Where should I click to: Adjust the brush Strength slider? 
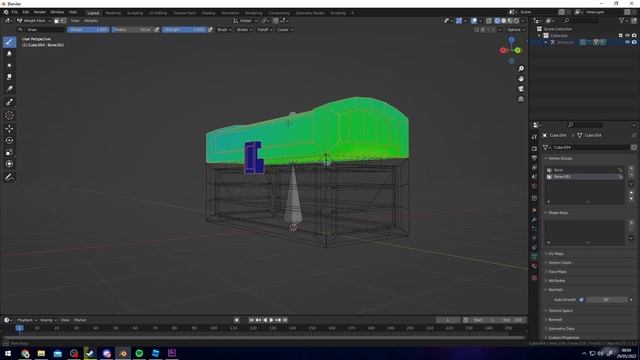tap(184, 29)
